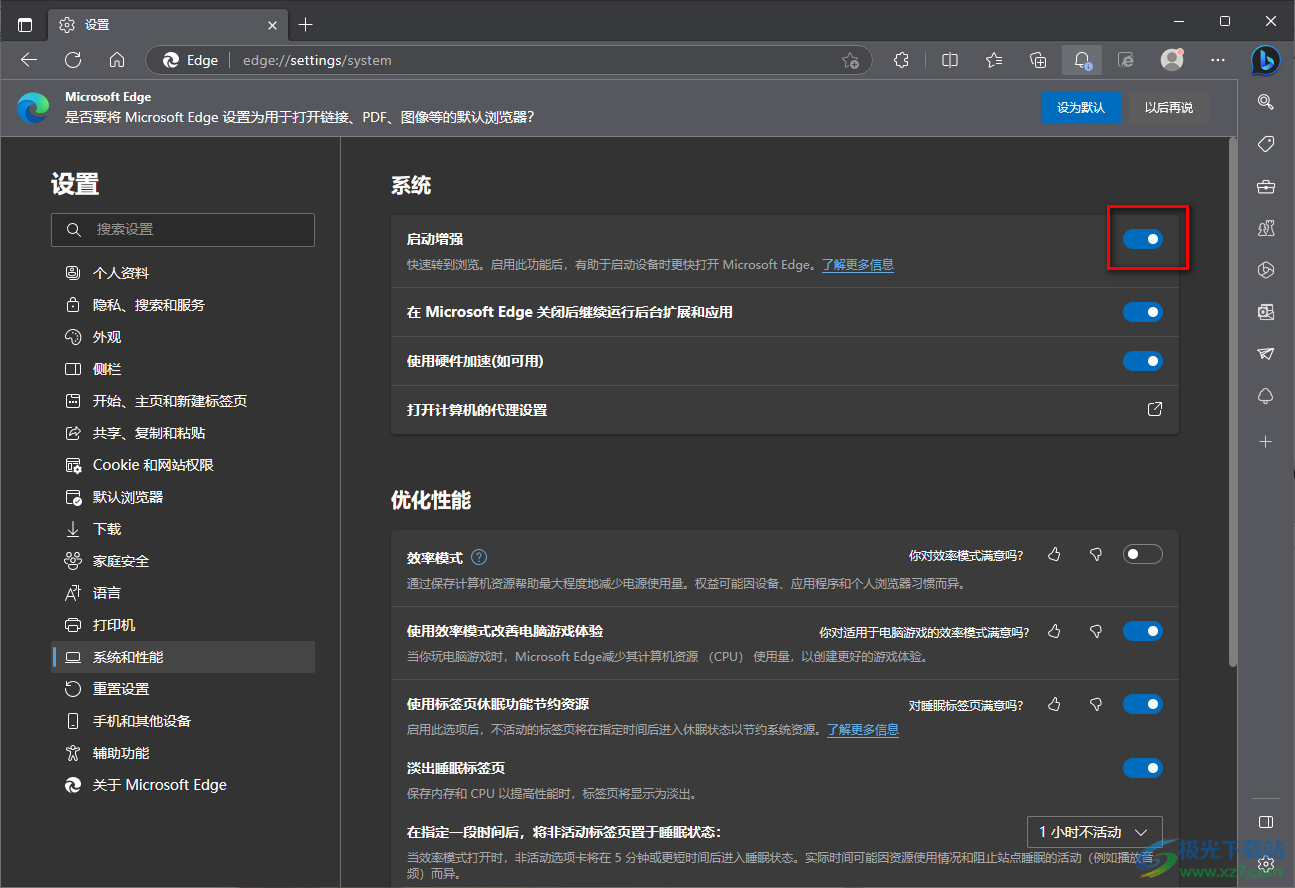1295x888 pixels.
Task: Open the Outlook sidebar icon
Action: pyautogui.click(x=1266, y=312)
